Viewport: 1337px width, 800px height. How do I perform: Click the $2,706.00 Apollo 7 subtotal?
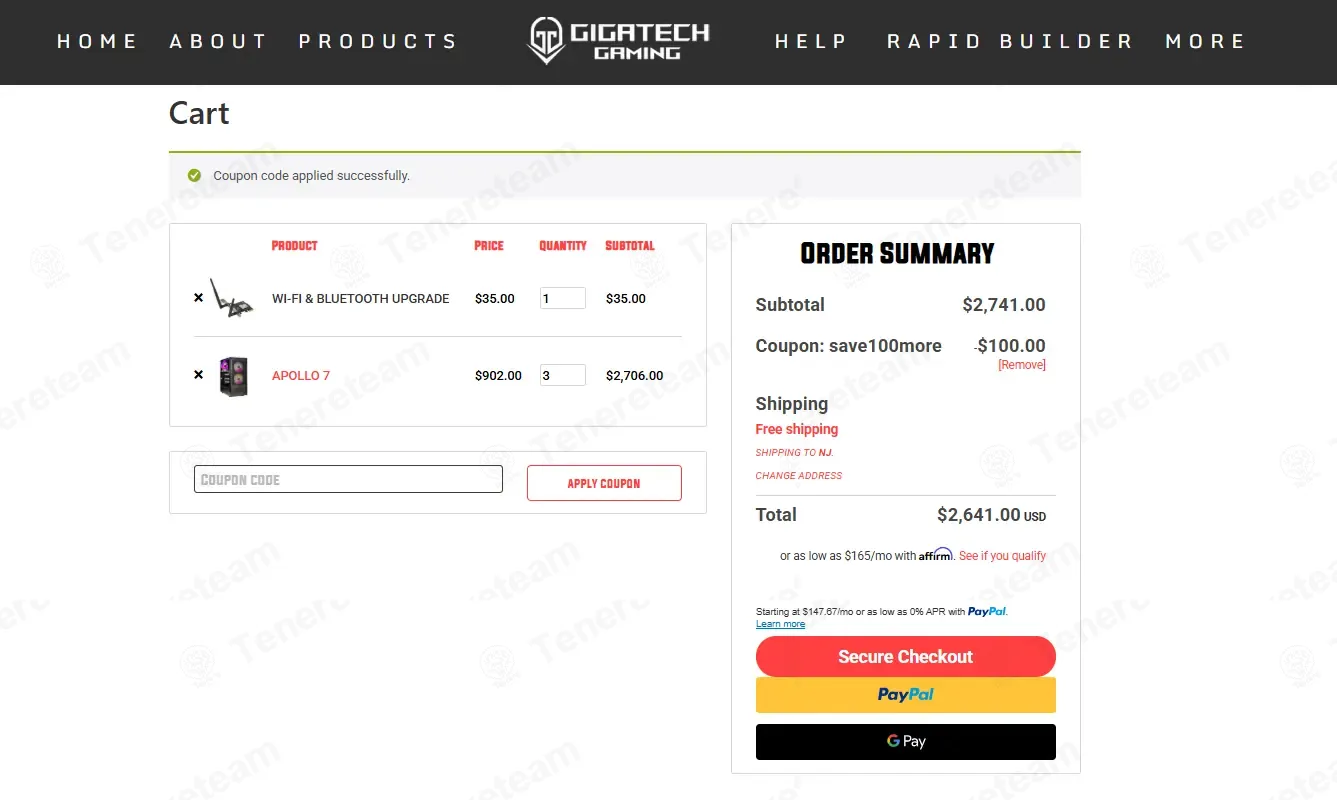pos(634,376)
